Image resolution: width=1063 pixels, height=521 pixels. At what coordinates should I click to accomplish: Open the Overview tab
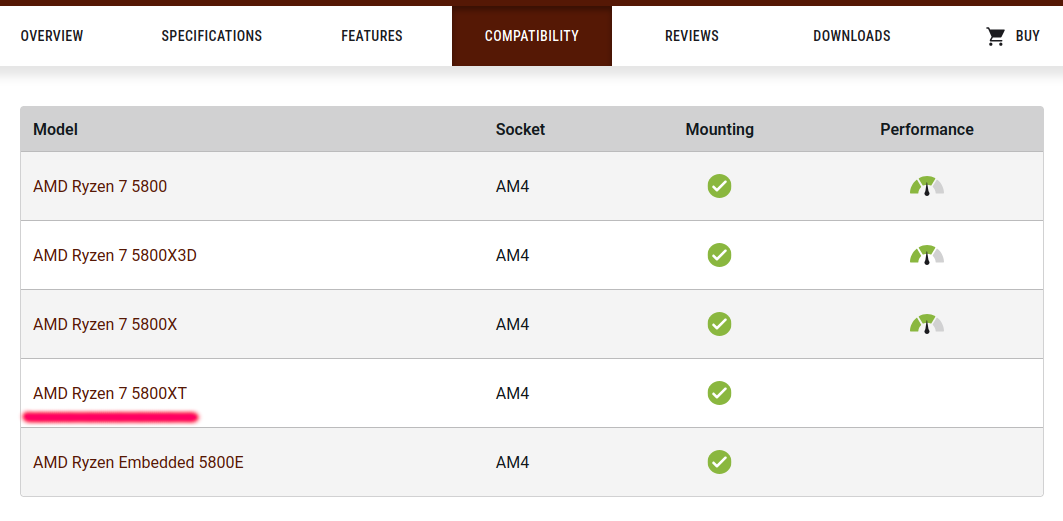click(x=52, y=36)
